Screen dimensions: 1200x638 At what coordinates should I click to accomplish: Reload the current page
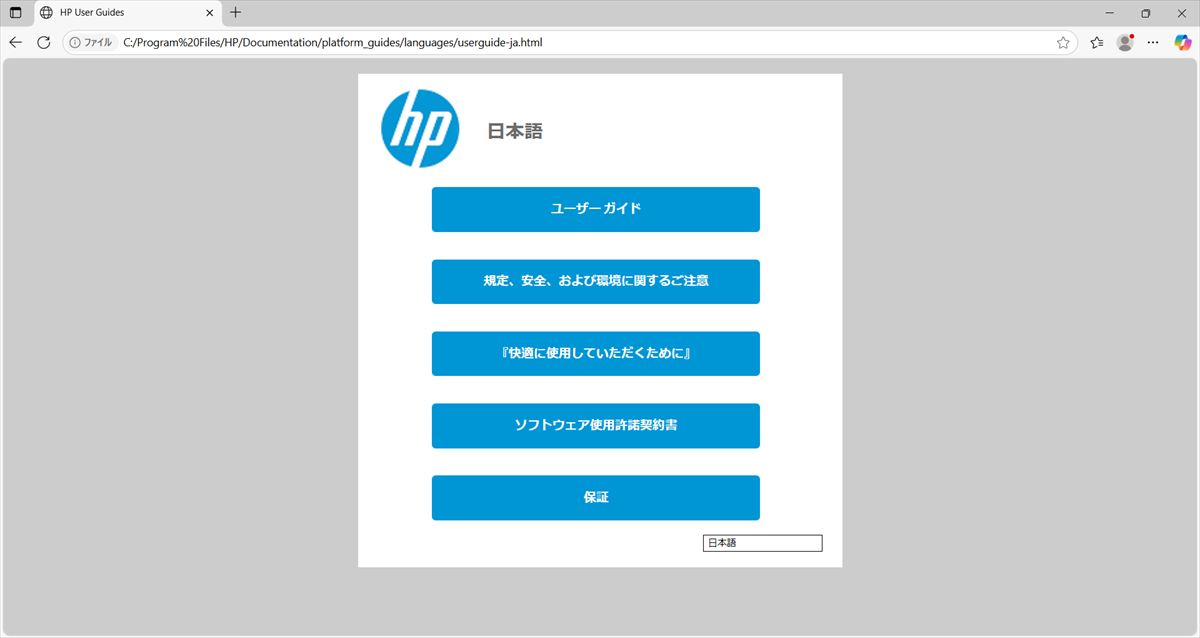pos(44,43)
